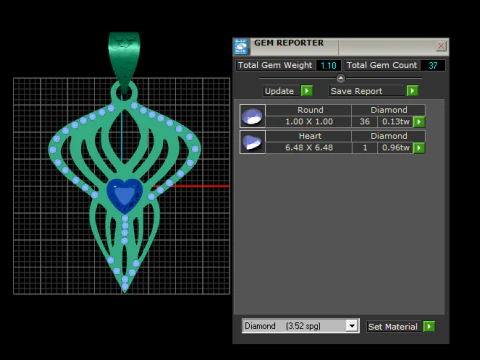Click the 1.00 X 1.00 size cell
The width and height of the screenshot is (480, 360).
coord(309,122)
